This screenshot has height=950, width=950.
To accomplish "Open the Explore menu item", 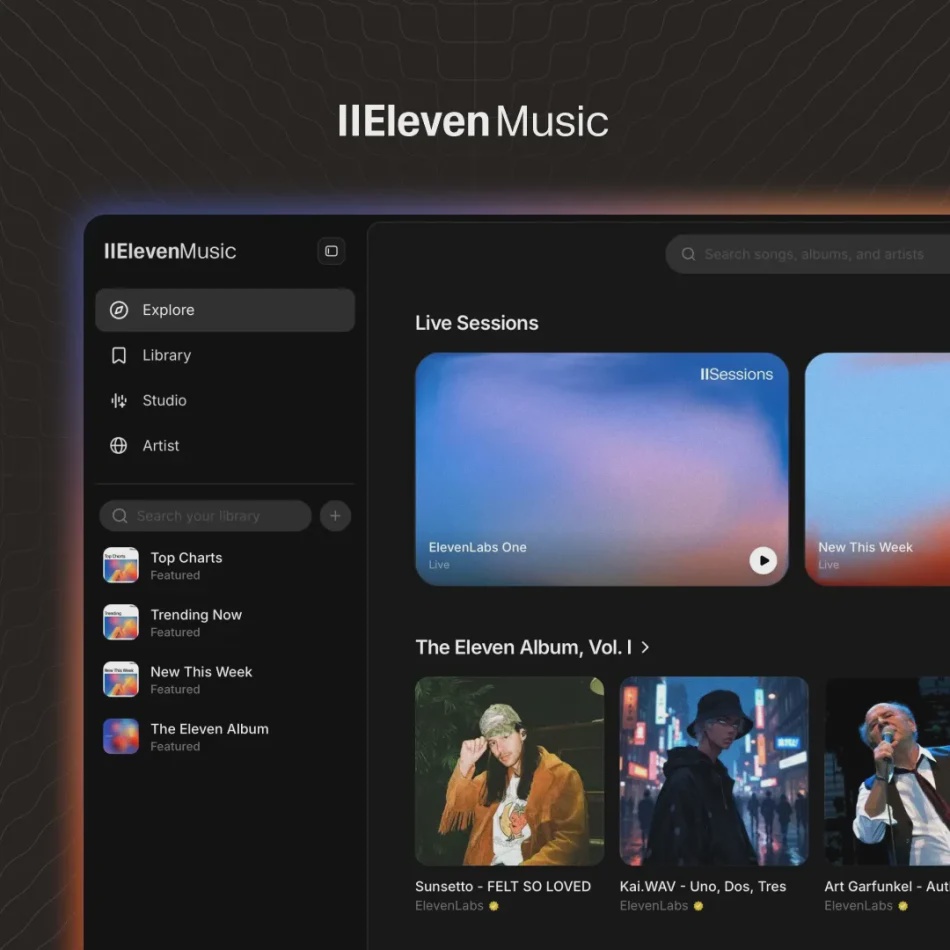I will pyautogui.click(x=225, y=310).
